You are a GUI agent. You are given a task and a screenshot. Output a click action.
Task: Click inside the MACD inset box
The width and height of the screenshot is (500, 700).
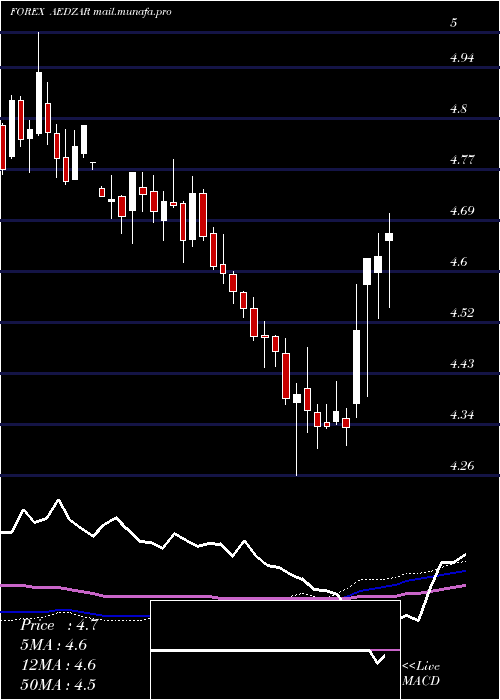275,650
